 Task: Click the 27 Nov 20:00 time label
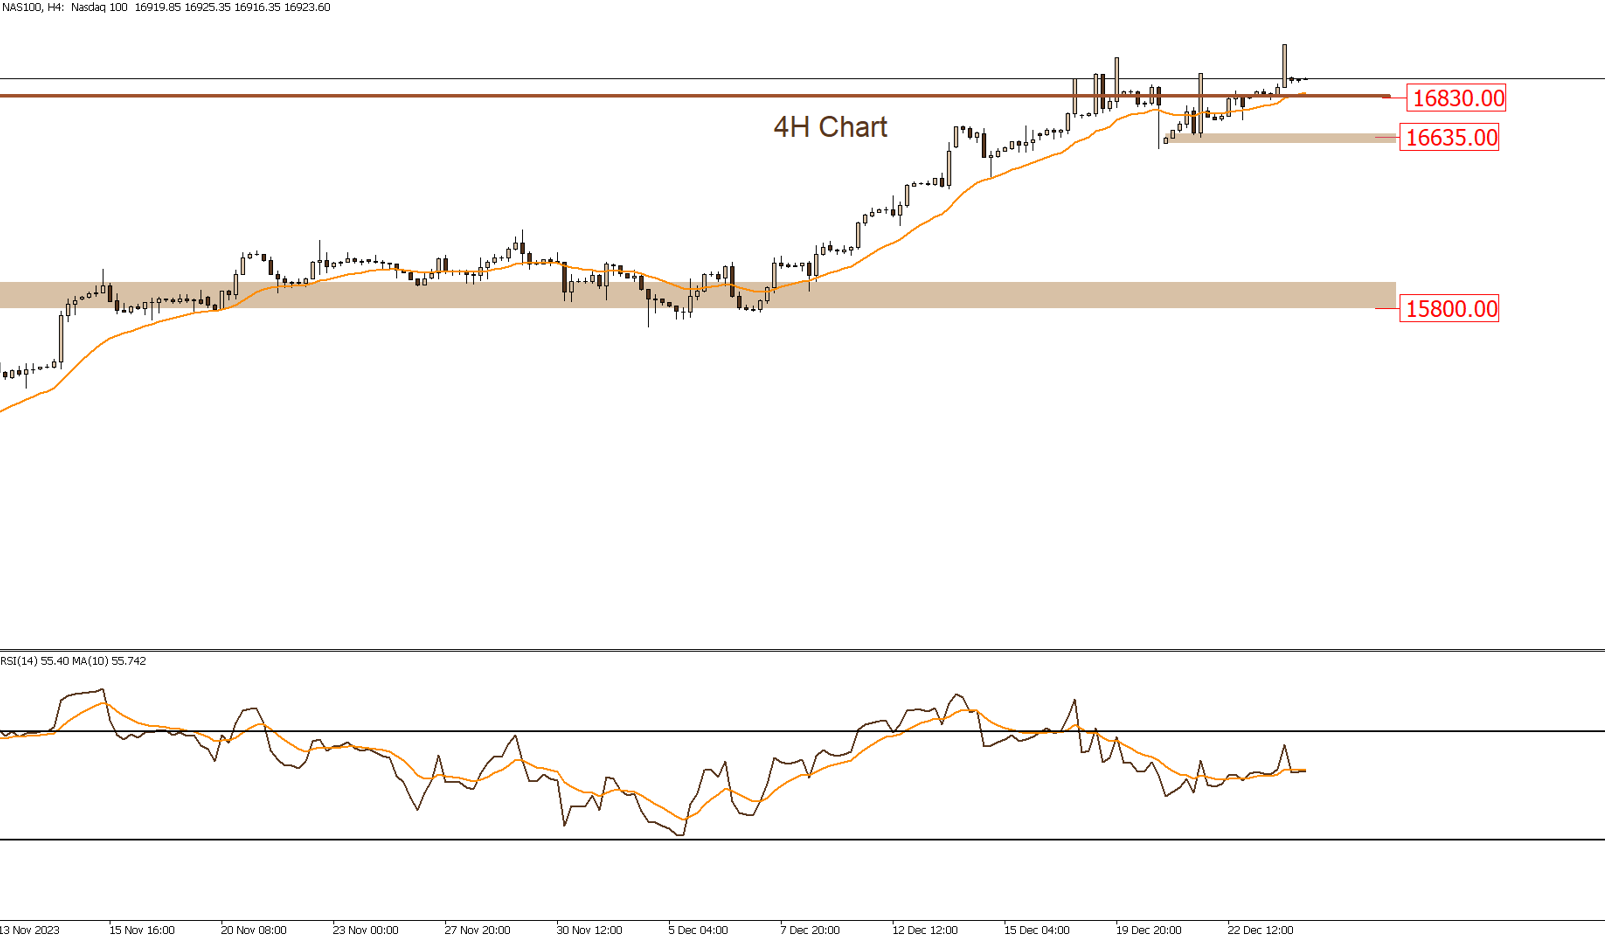point(477,930)
